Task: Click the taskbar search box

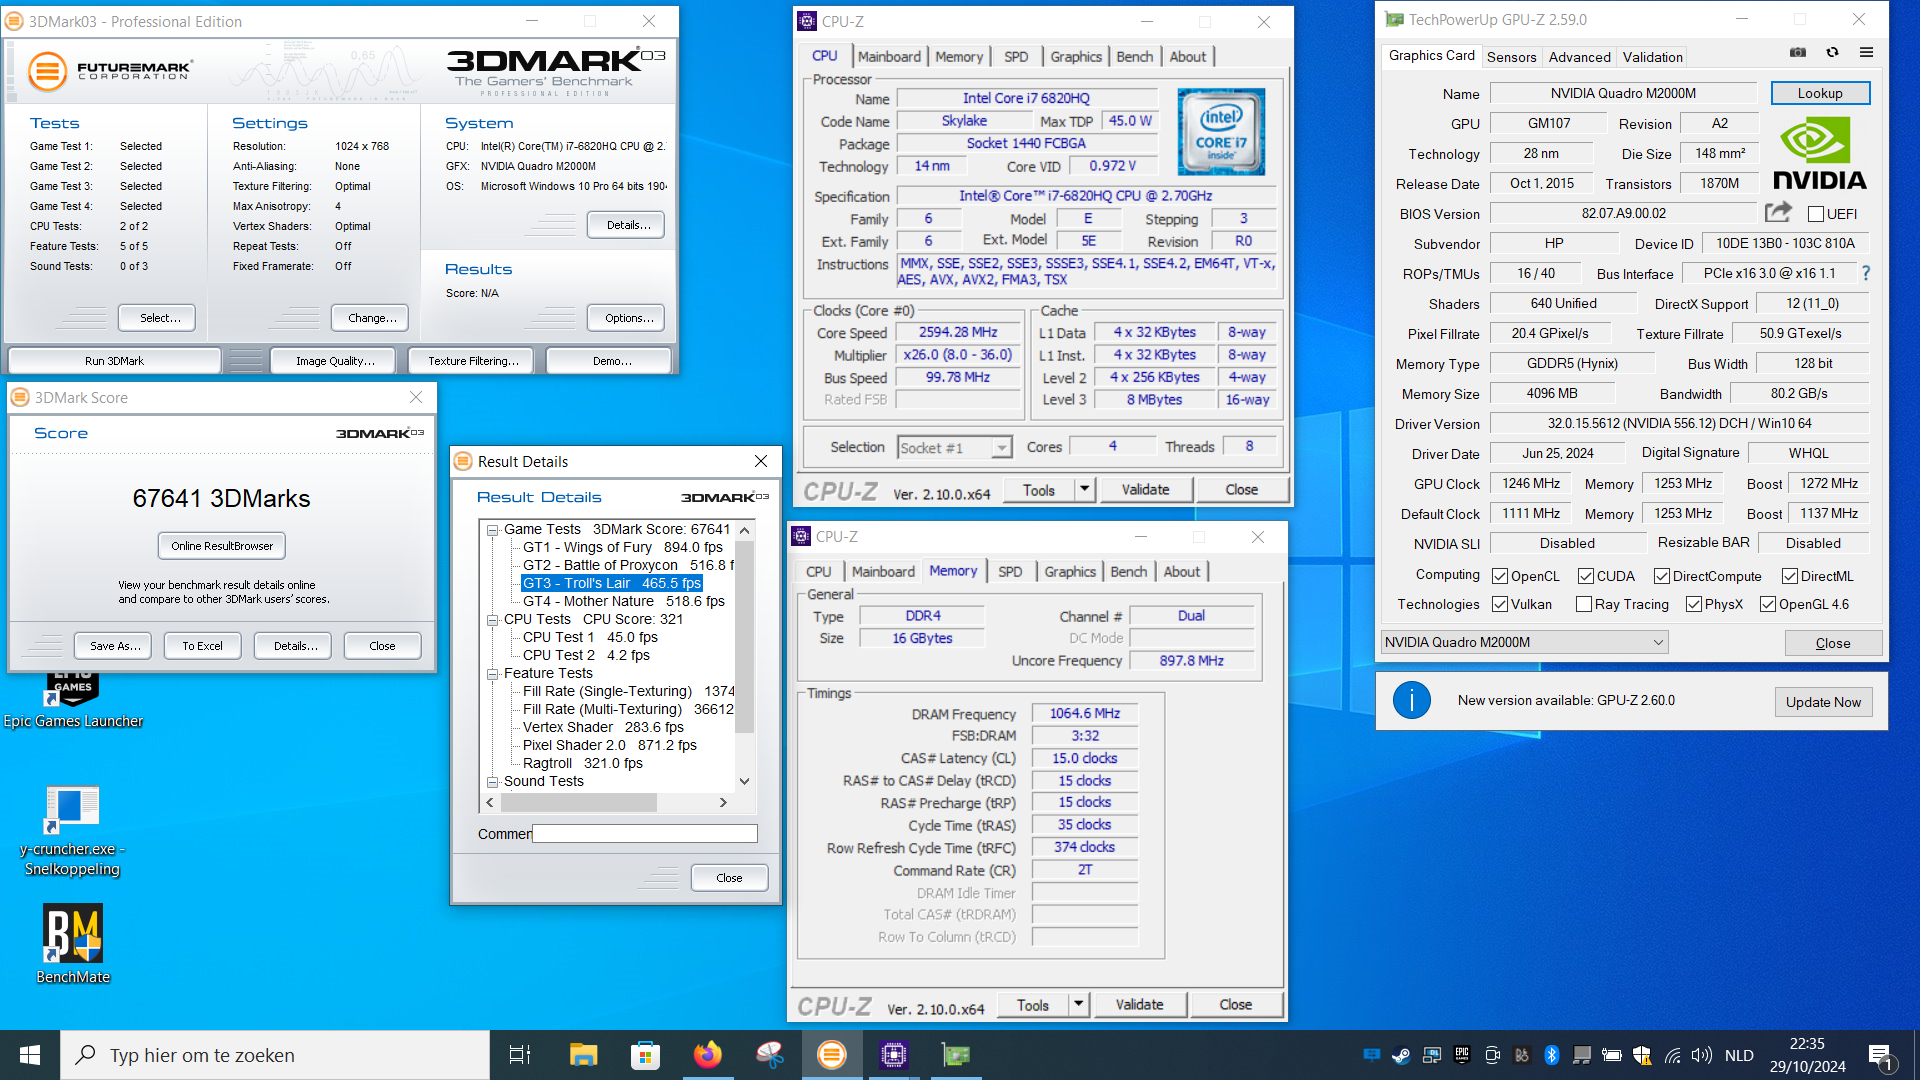Action: [x=275, y=1055]
